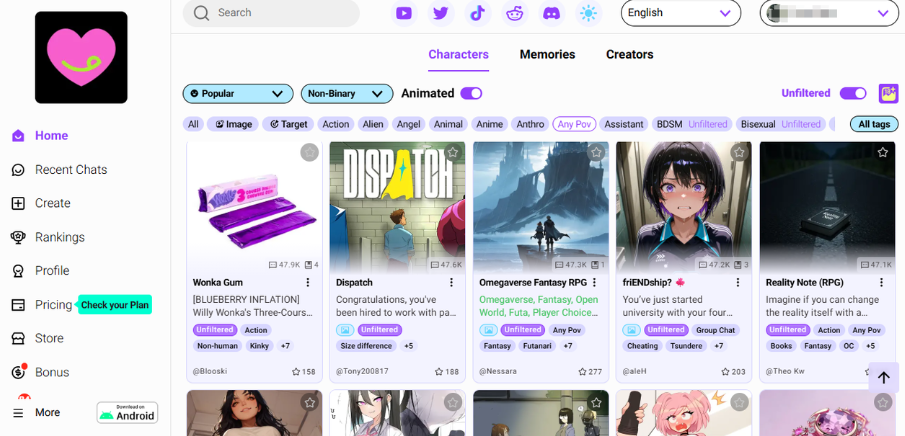Viewport: 905px width, 436px height.
Task: Switch to the Creators tab
Action: (629, 54)
